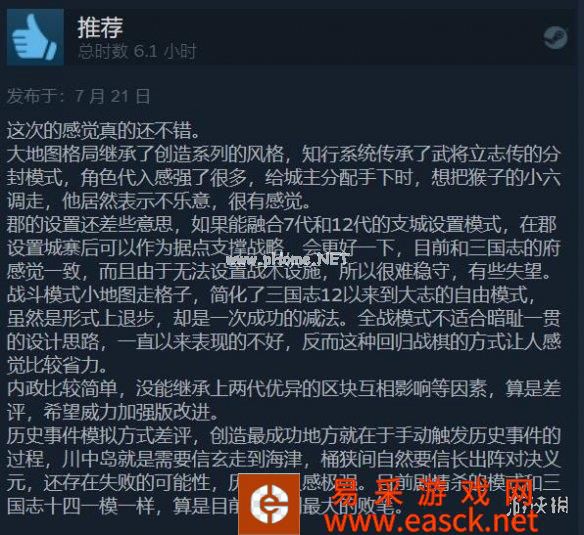
Task: Click the orange easck logo icon
Action: 269,504
